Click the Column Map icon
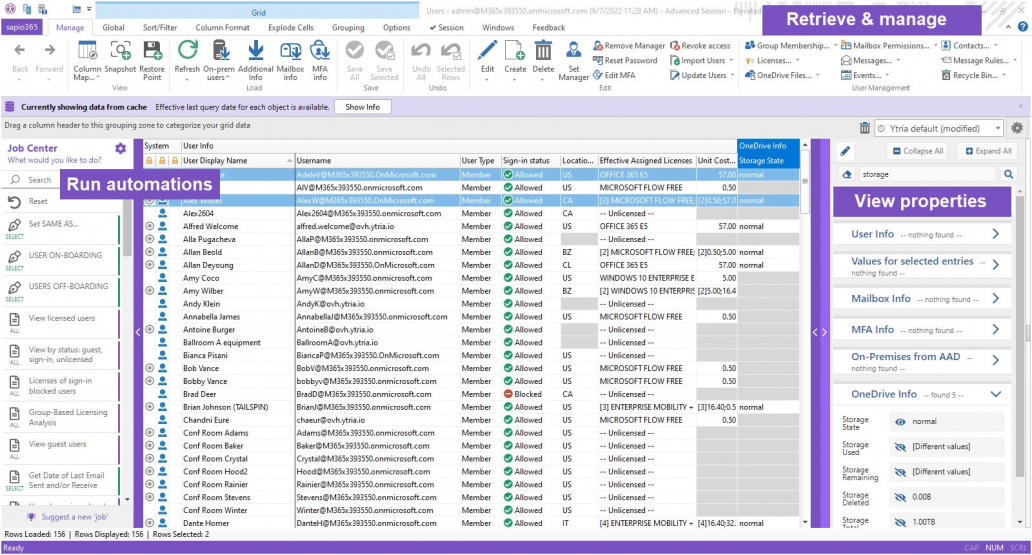The height and width of the screenshot is (555, 1032). coord(87,51)
